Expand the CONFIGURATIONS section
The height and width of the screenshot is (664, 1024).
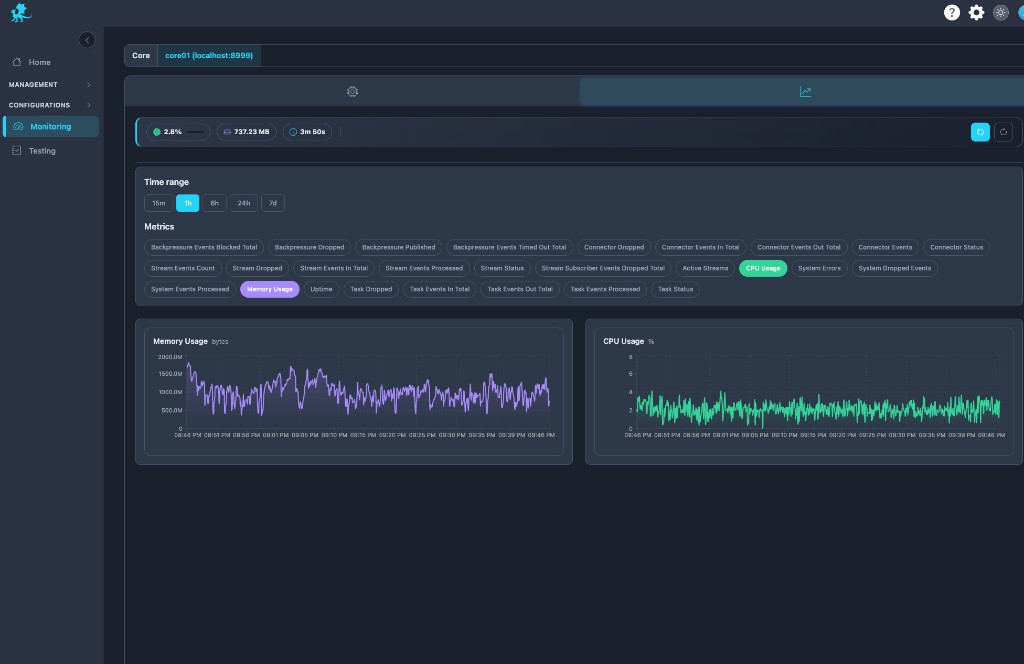[50, 105]
